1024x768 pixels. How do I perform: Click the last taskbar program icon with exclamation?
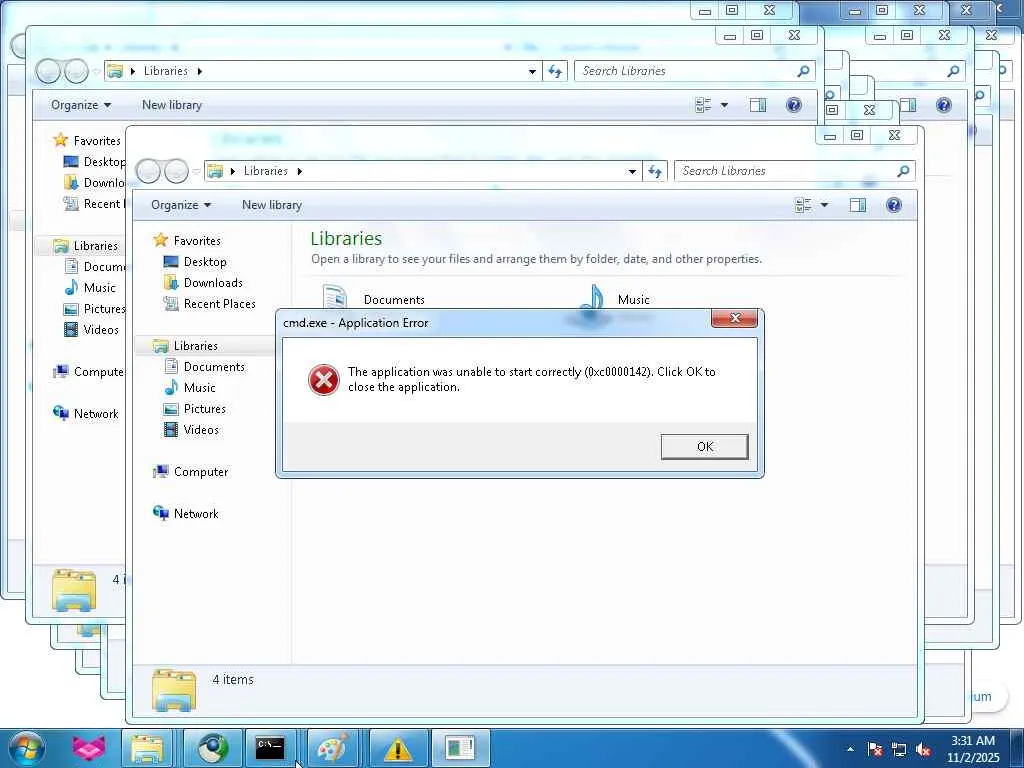(x=460, y=748)
